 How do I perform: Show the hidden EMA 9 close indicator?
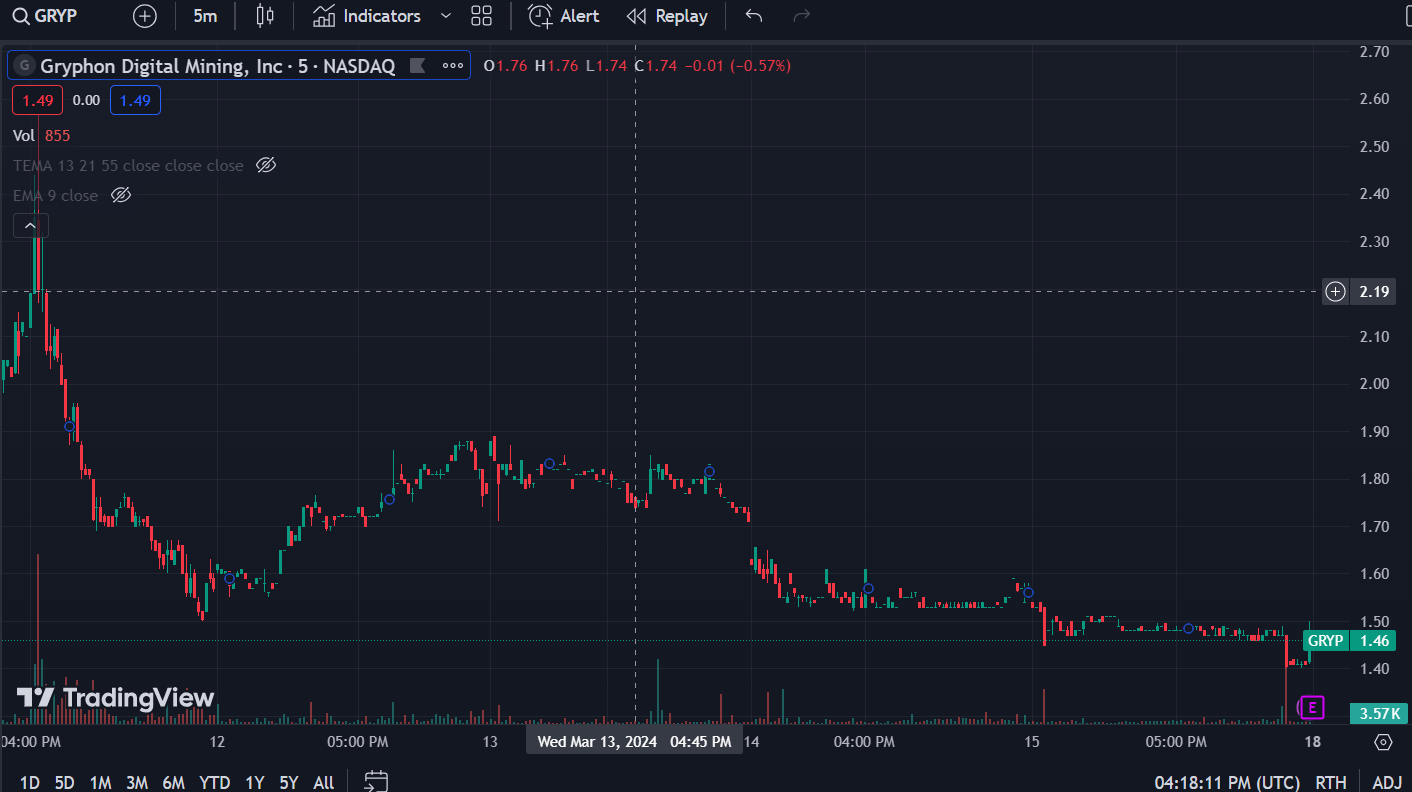pyautogui.click(x=120, y=195)
